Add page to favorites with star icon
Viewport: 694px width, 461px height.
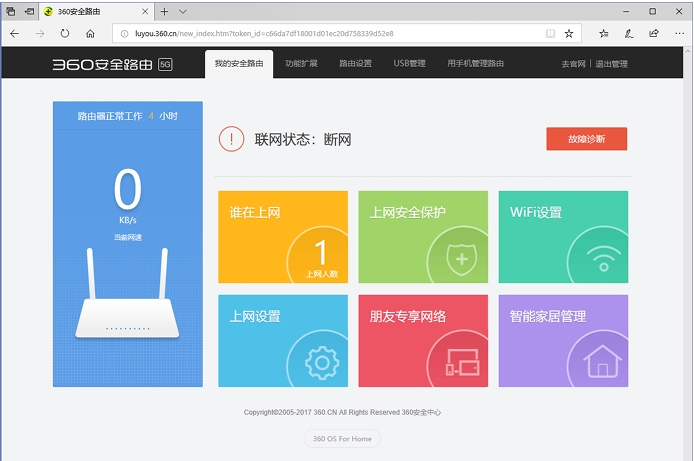pyautogui.click(x=569, y=33)
